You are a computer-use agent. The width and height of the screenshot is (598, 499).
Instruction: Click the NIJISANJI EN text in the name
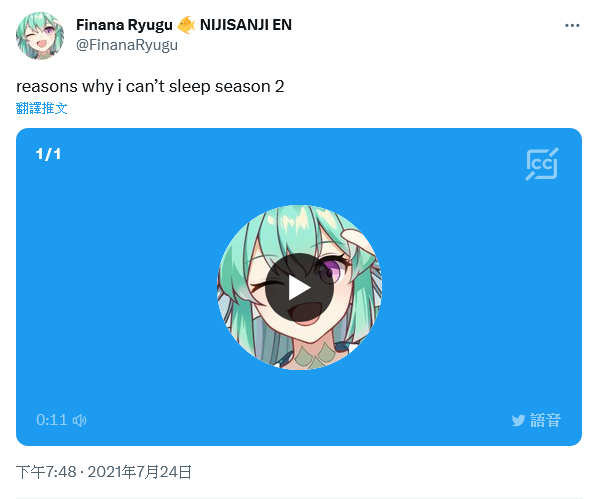point(246,25)
